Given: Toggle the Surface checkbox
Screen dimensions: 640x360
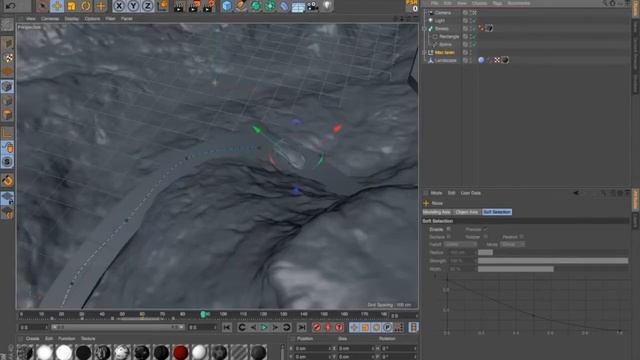Looking at the screenshot, I should pyautogui.click(x=449, y=237).
